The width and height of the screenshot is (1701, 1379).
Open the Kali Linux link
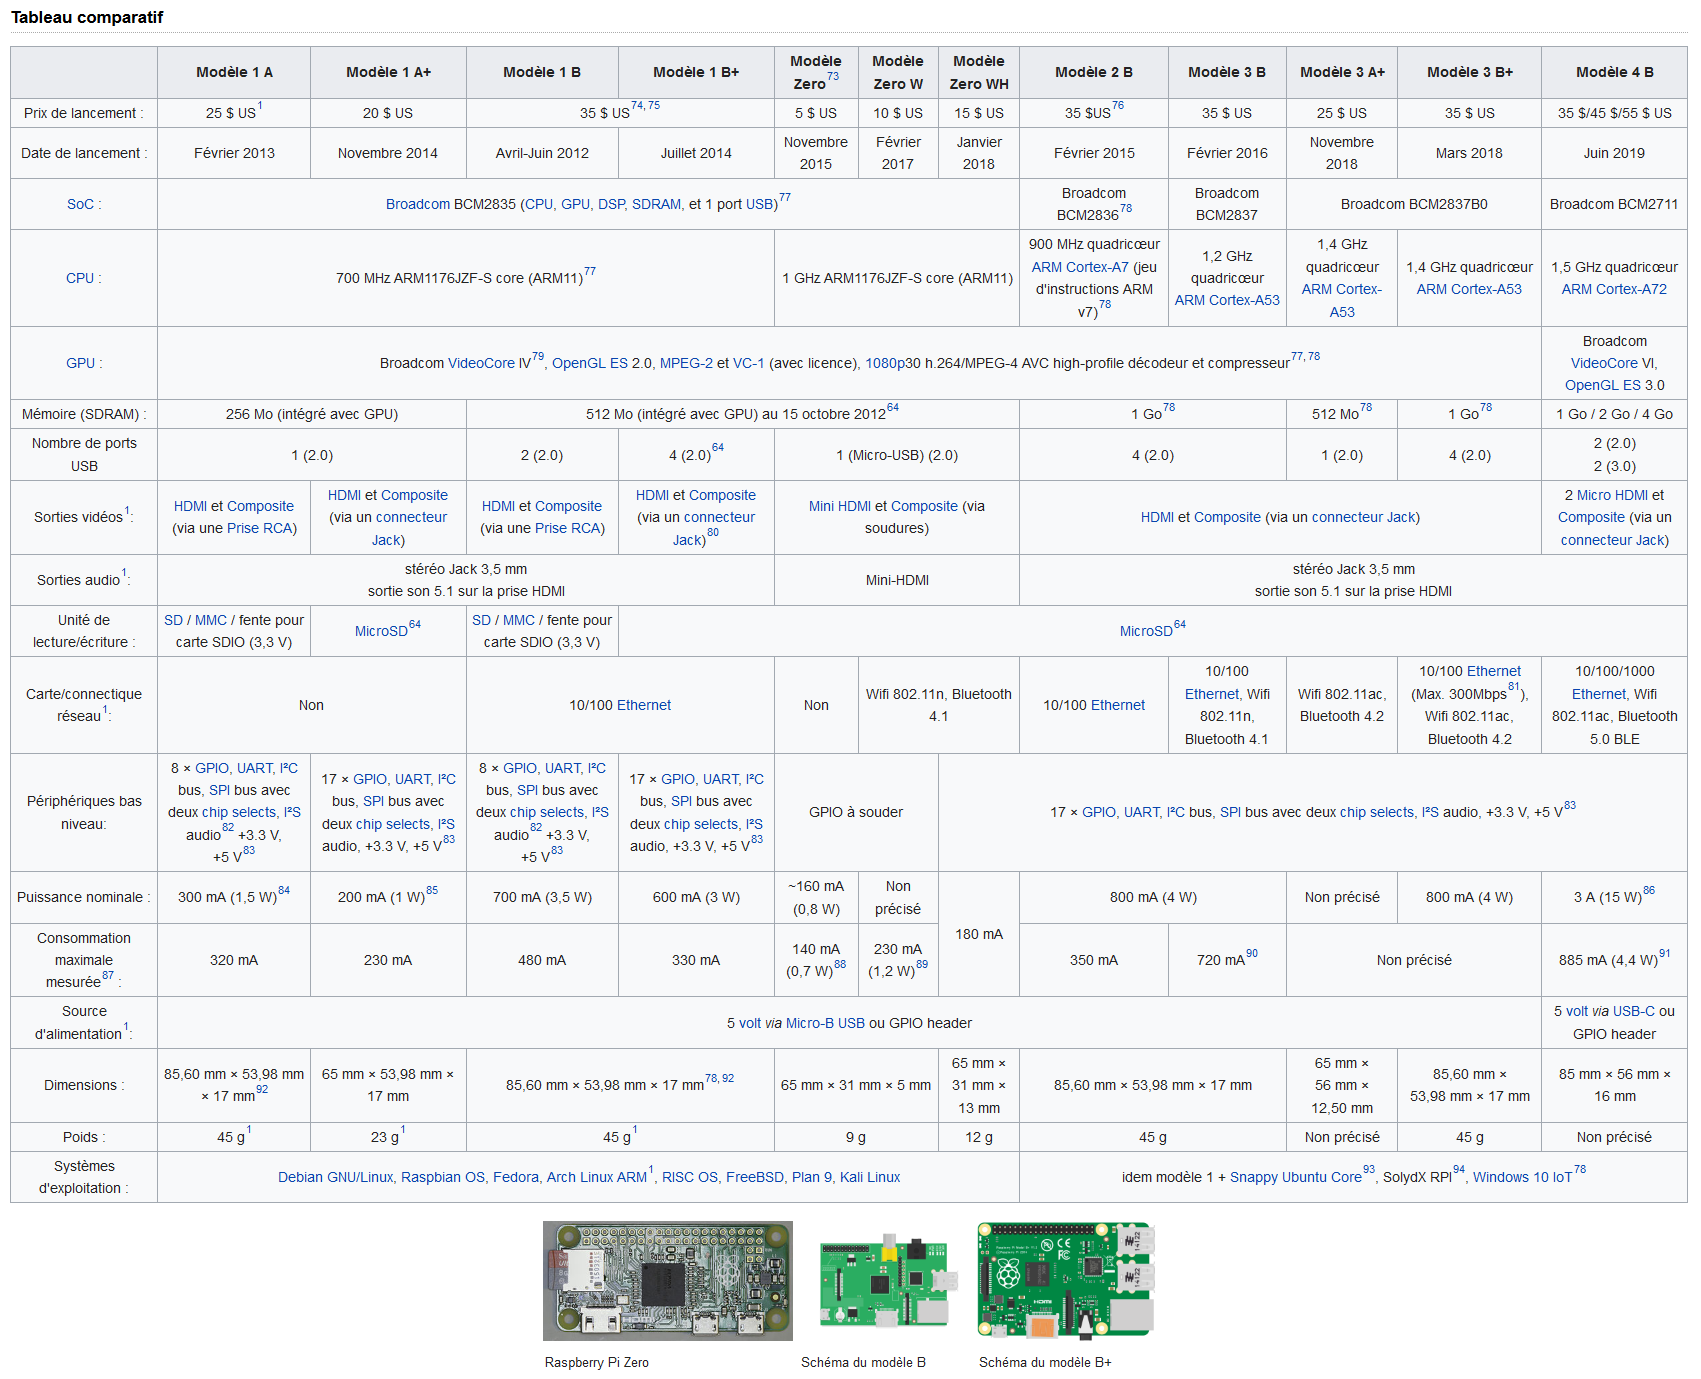pos(870,1177)
